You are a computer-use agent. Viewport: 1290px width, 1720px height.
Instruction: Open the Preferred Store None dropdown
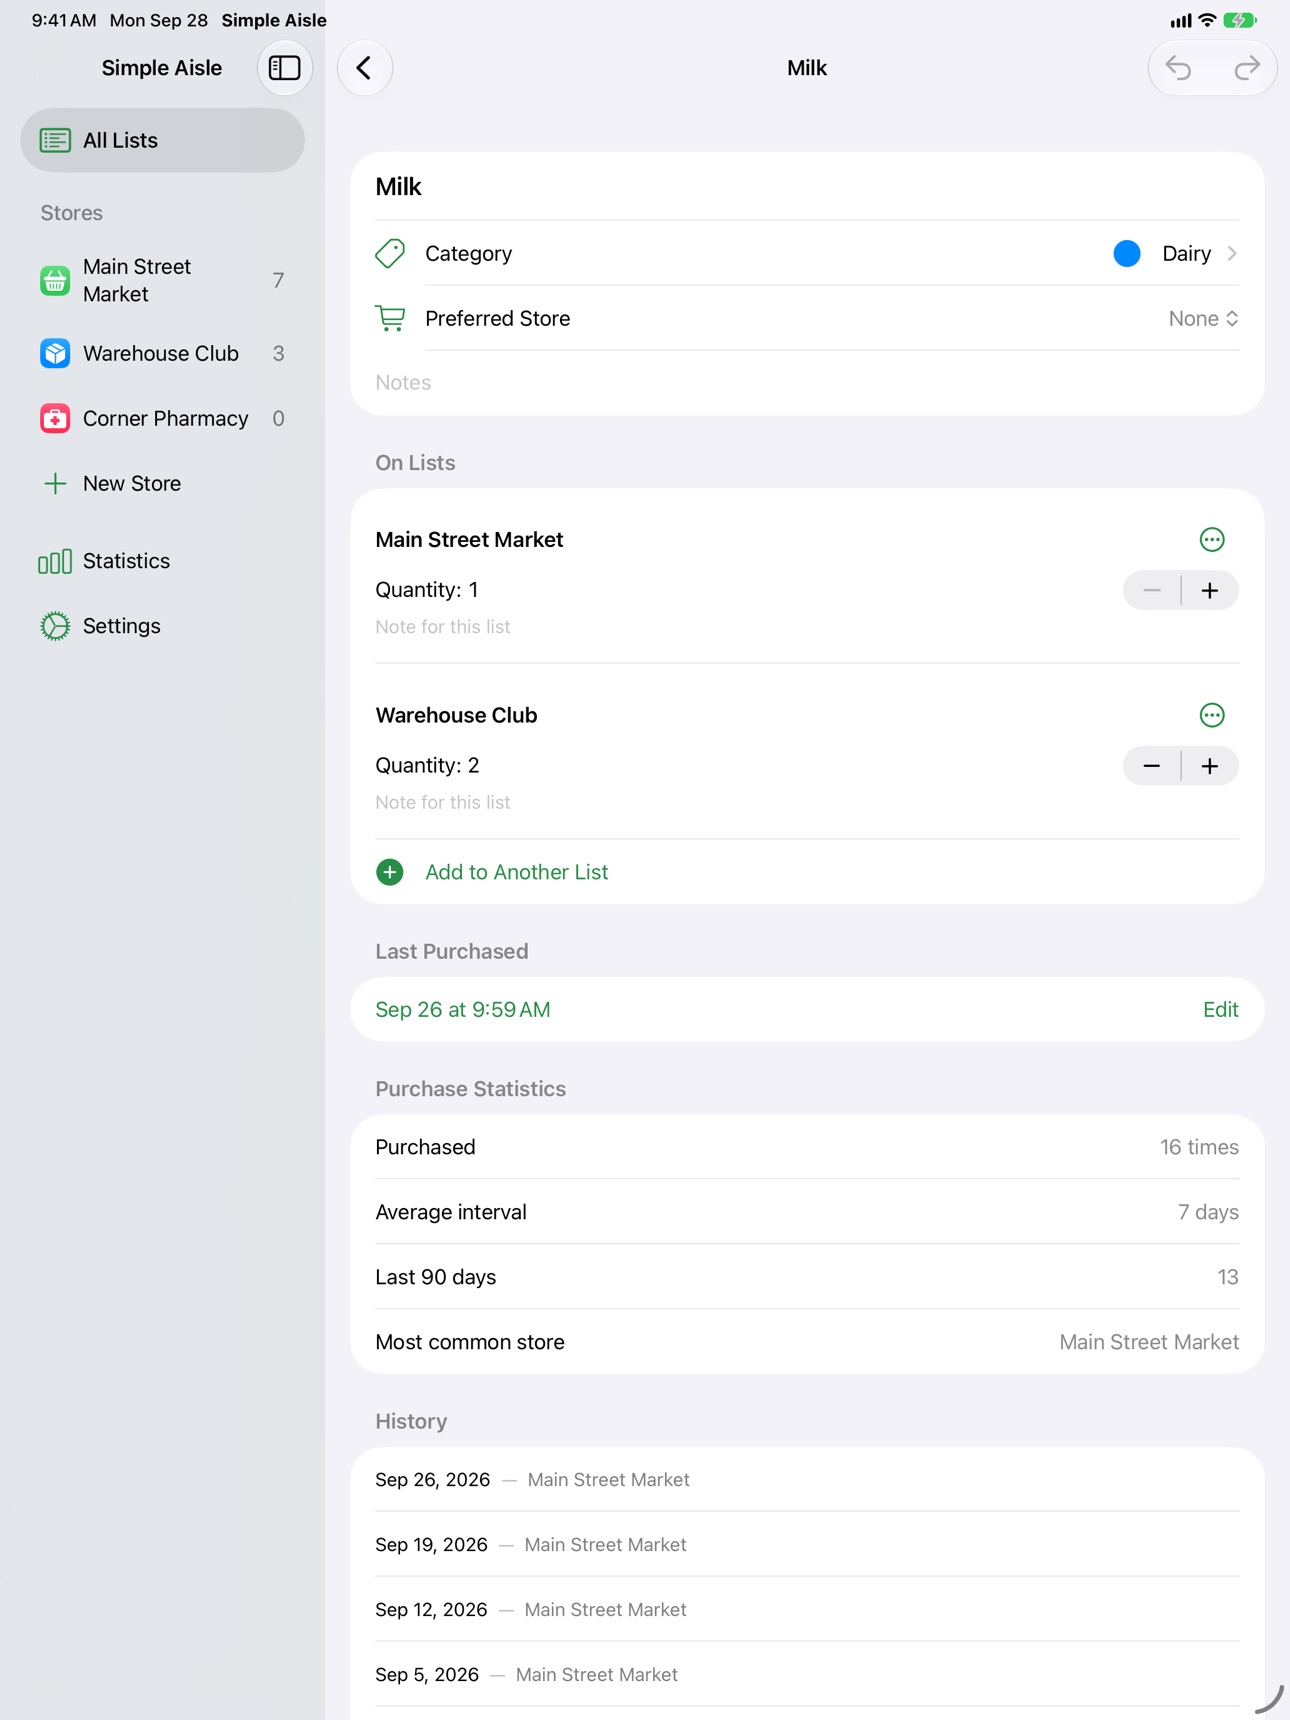[x=1204, y=318]
